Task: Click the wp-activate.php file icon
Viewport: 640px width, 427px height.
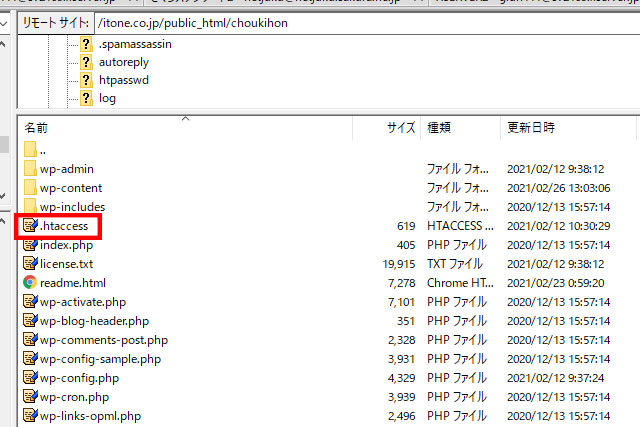Action: pyautogui.click(x=30, y=302)
